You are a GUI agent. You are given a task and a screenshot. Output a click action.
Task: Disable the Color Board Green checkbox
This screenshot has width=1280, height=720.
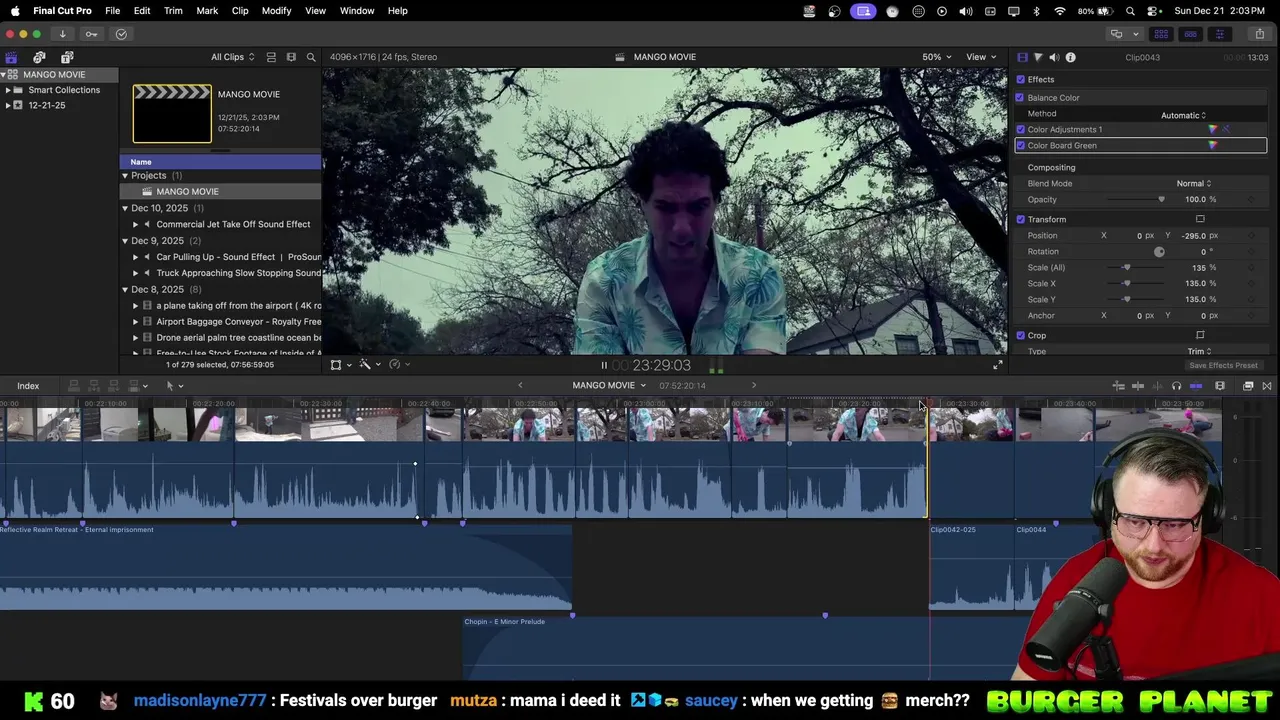1020,145
